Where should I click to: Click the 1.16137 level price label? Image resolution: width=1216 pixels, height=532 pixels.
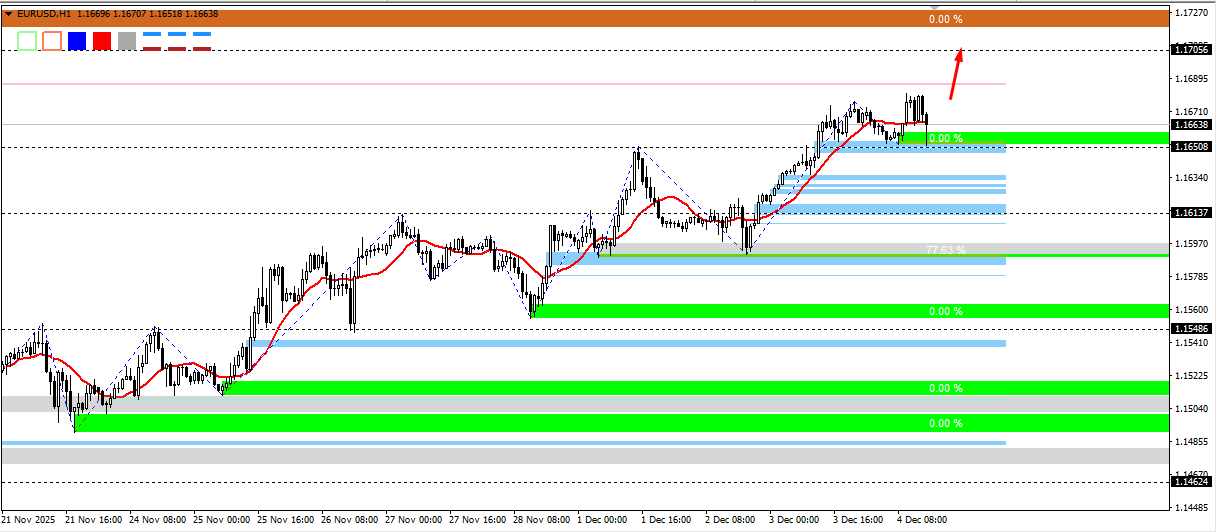pos(1193,213)
